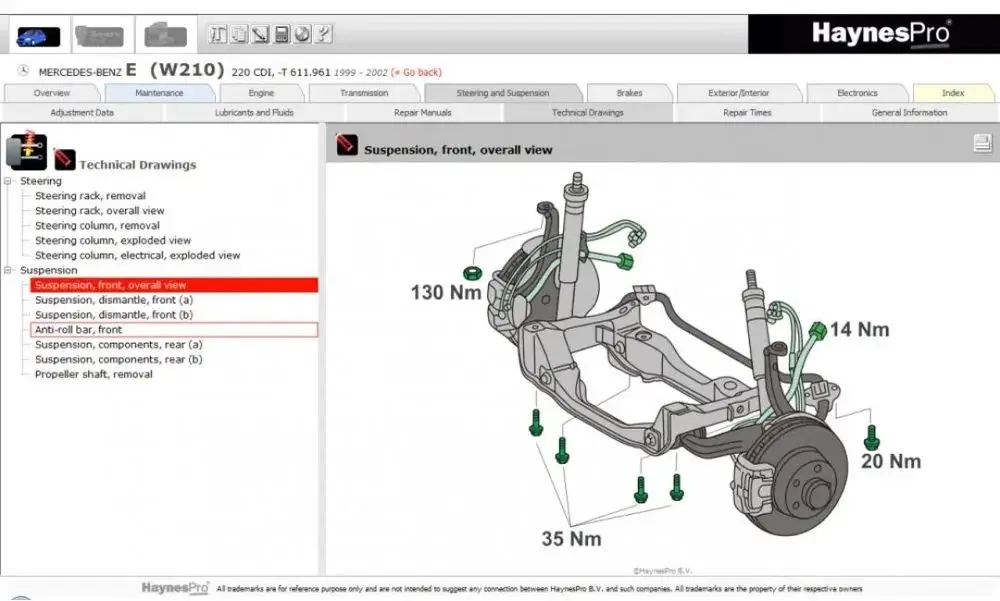The image size is (1000, 601).
Task: Open the calculator toolbar icon
Action: 281,34
